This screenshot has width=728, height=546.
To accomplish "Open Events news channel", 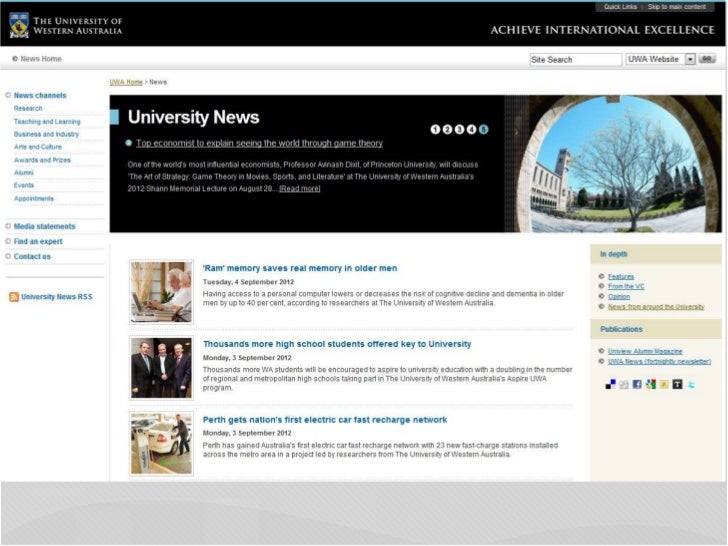I will click(24, 185).
